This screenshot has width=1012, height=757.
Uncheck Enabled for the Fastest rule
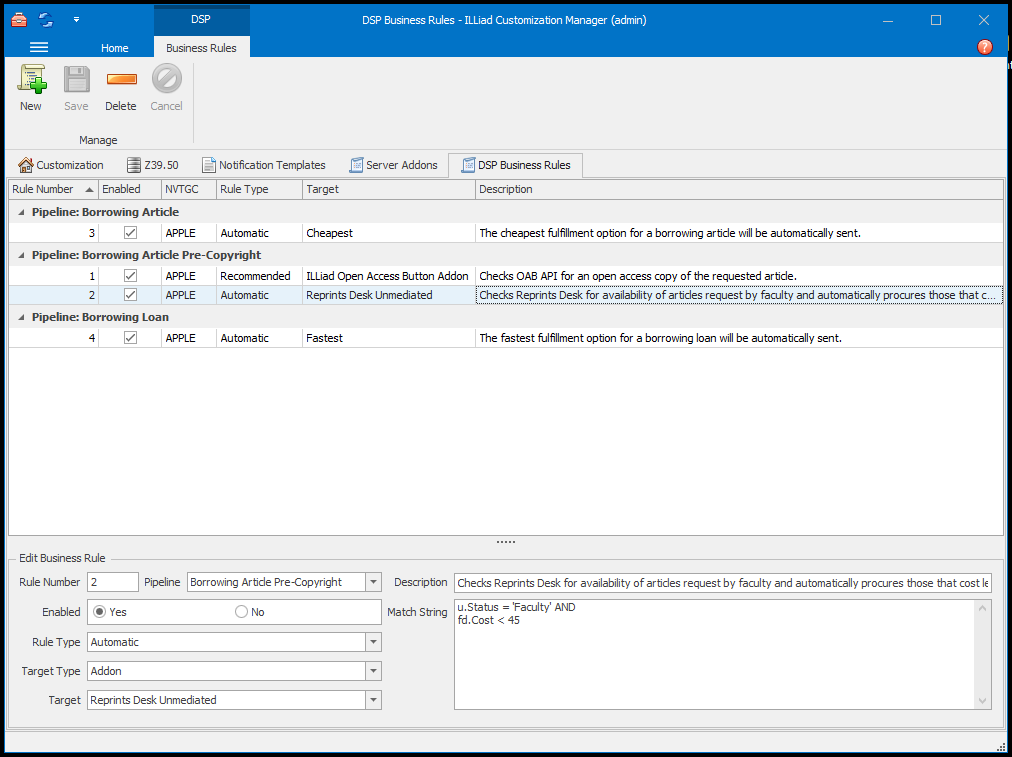tap(130, 338)
